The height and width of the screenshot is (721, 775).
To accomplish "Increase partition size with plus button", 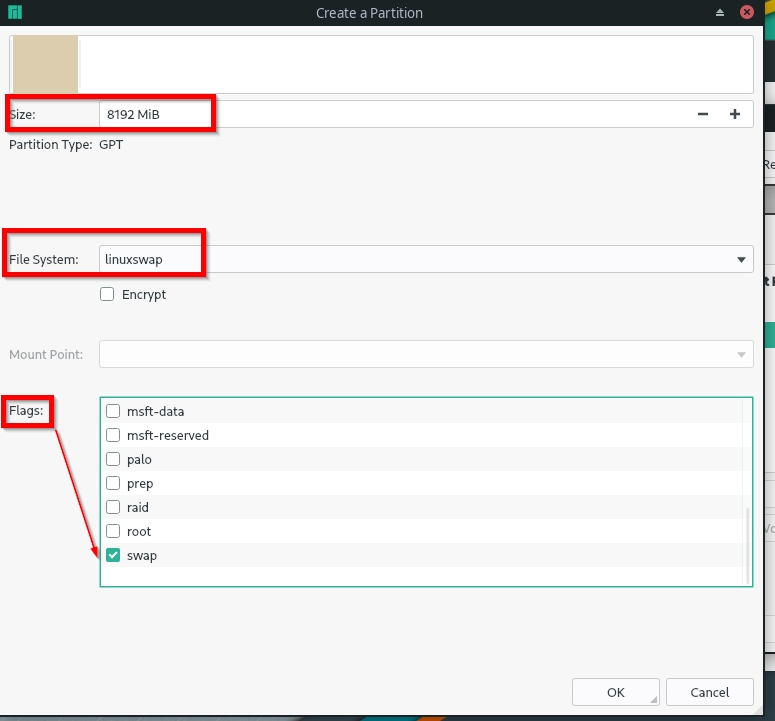I will (735, 114).
